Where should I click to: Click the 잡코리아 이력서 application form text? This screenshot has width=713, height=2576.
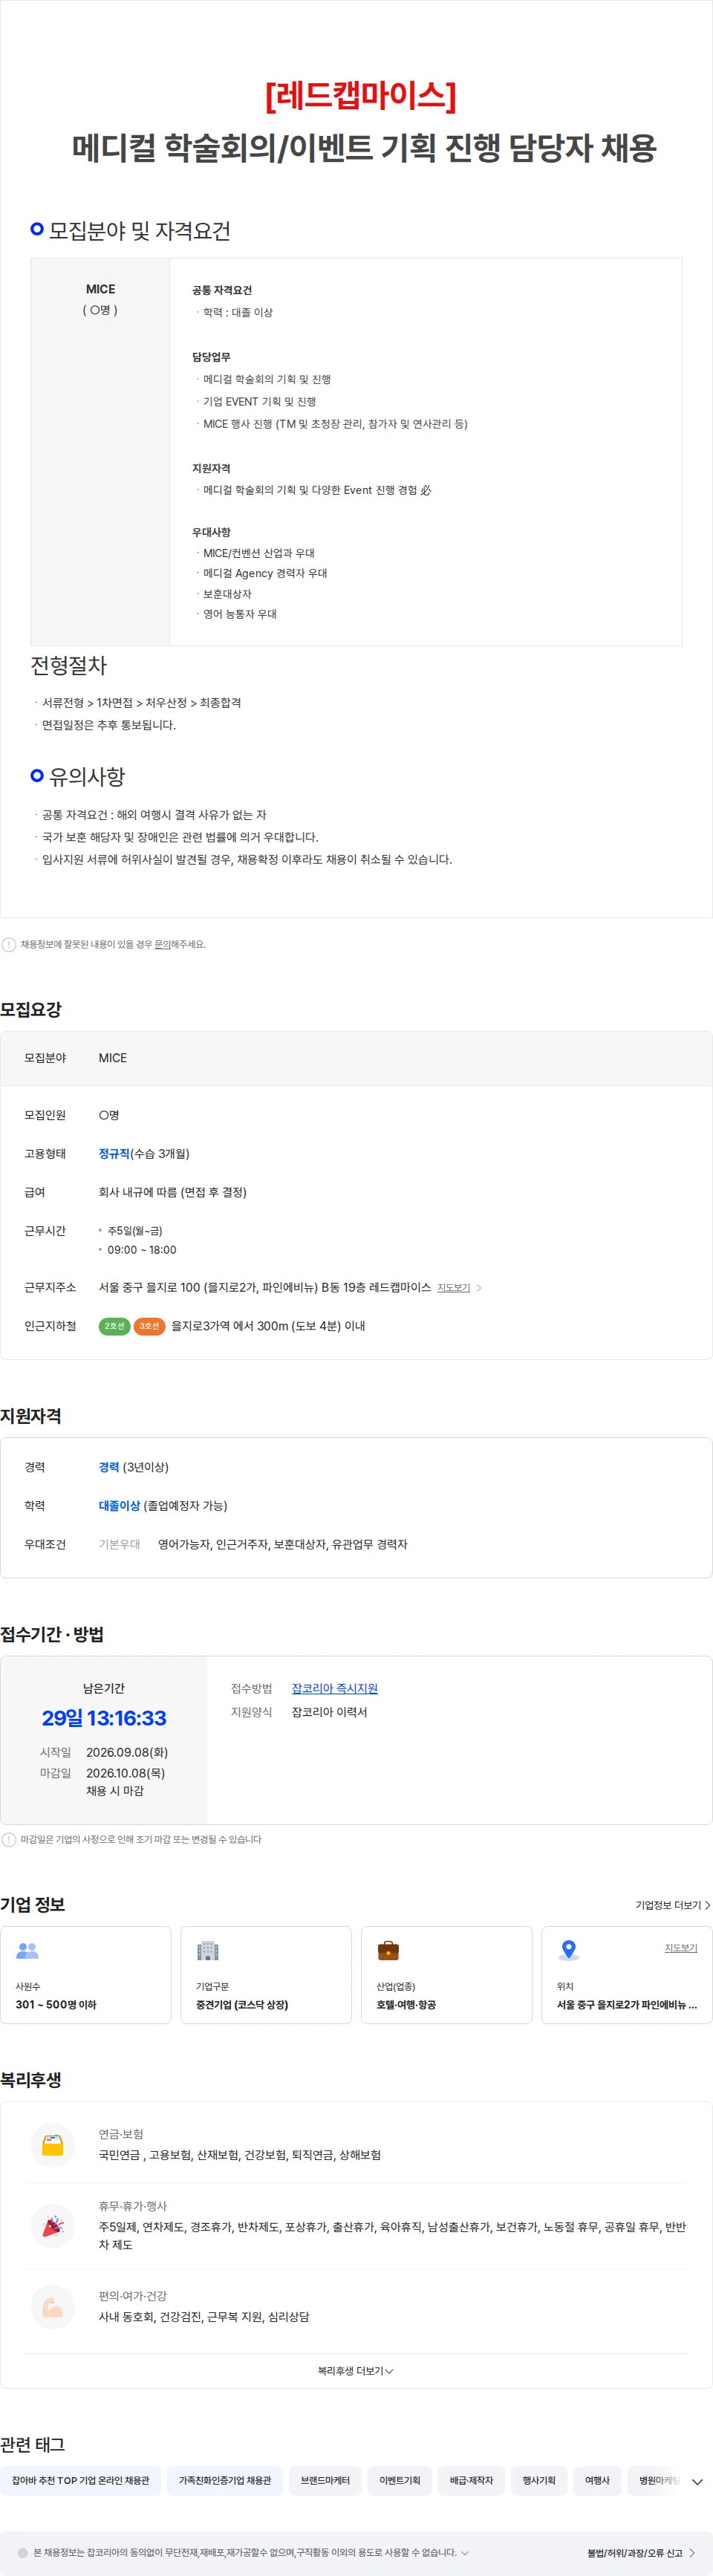(330, 1712)
